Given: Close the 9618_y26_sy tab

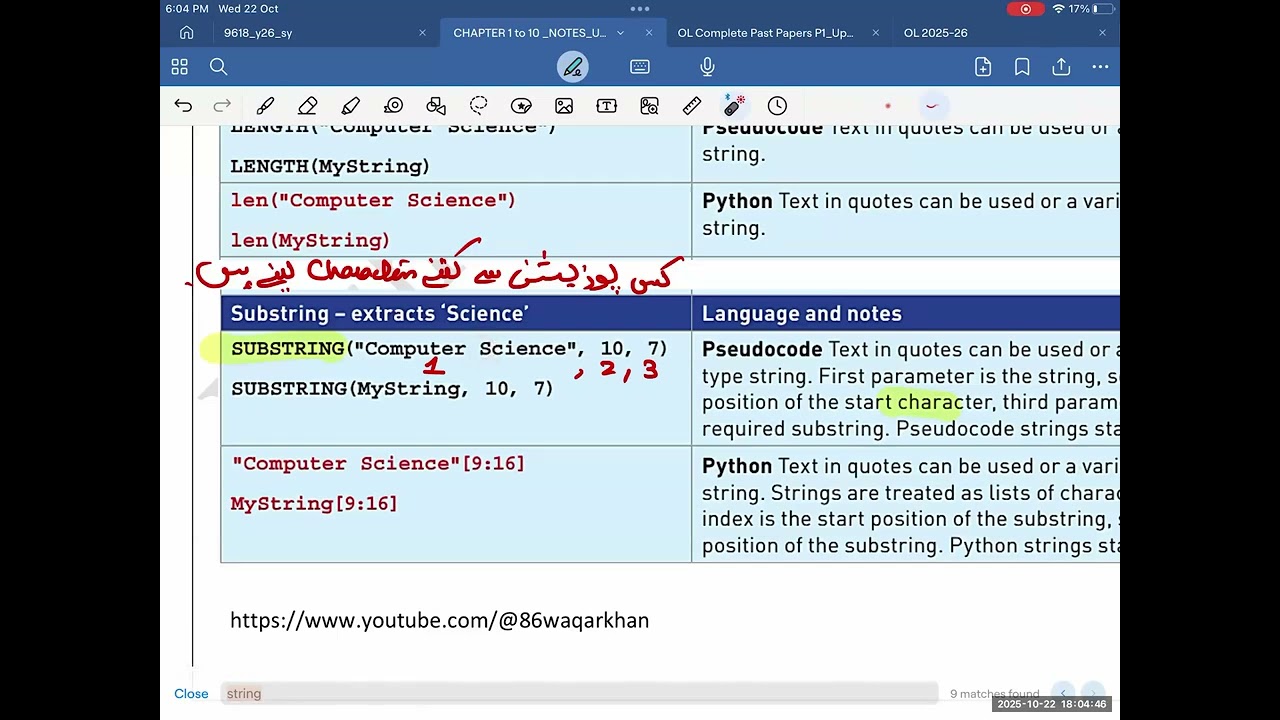Looking at the screenshot, I should pyautogui.click(x=422, y=33).
